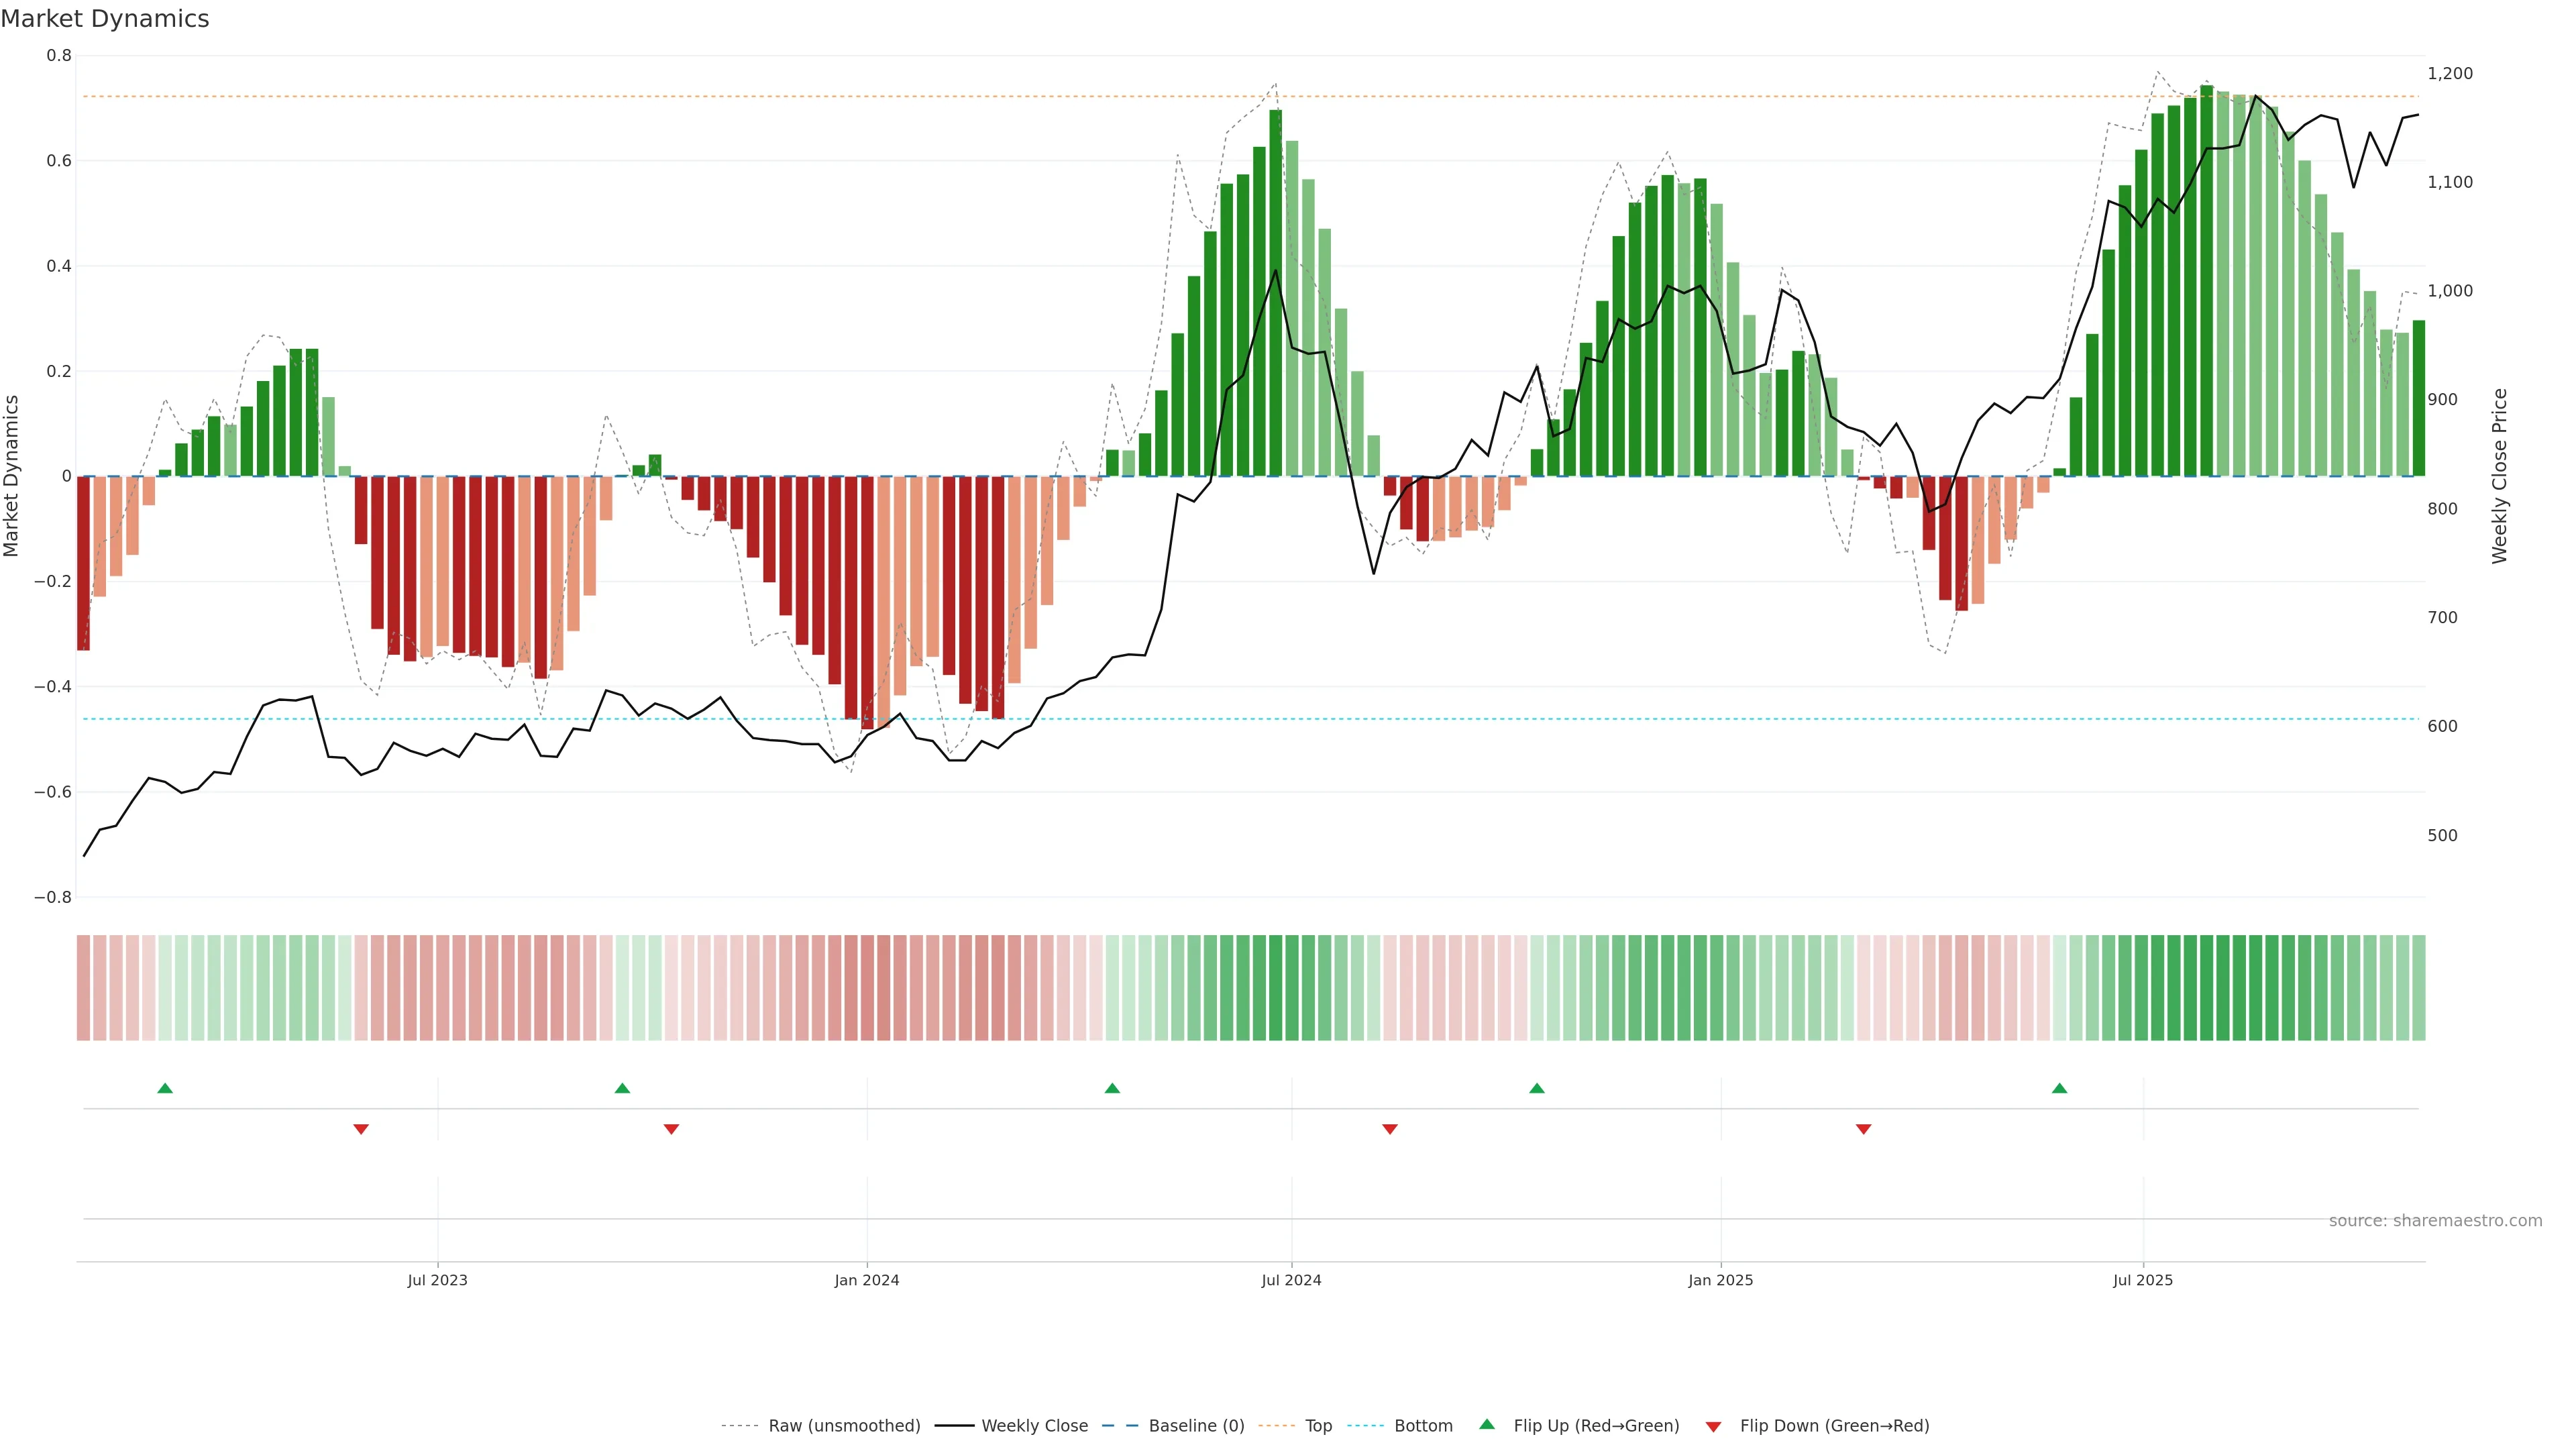Click green triangle icon in legend for Flip Up
Screen dimensions: 2576x1449
1487,1424
